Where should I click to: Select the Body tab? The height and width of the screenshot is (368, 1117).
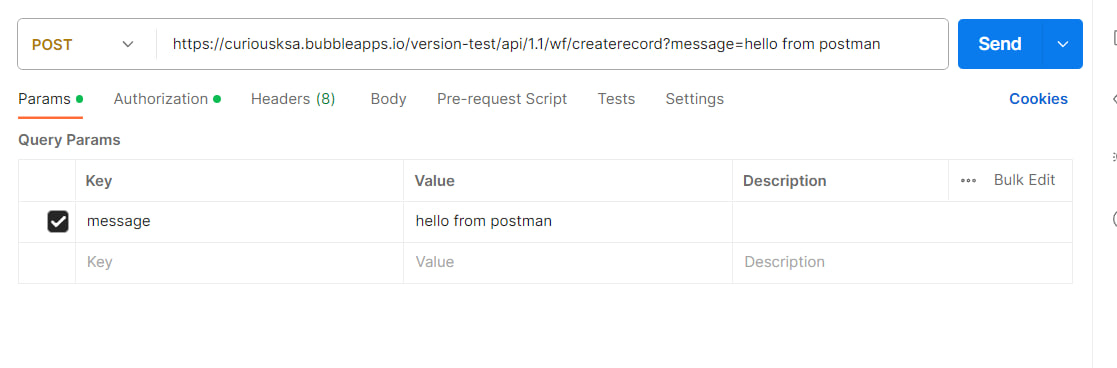point(388,99)
